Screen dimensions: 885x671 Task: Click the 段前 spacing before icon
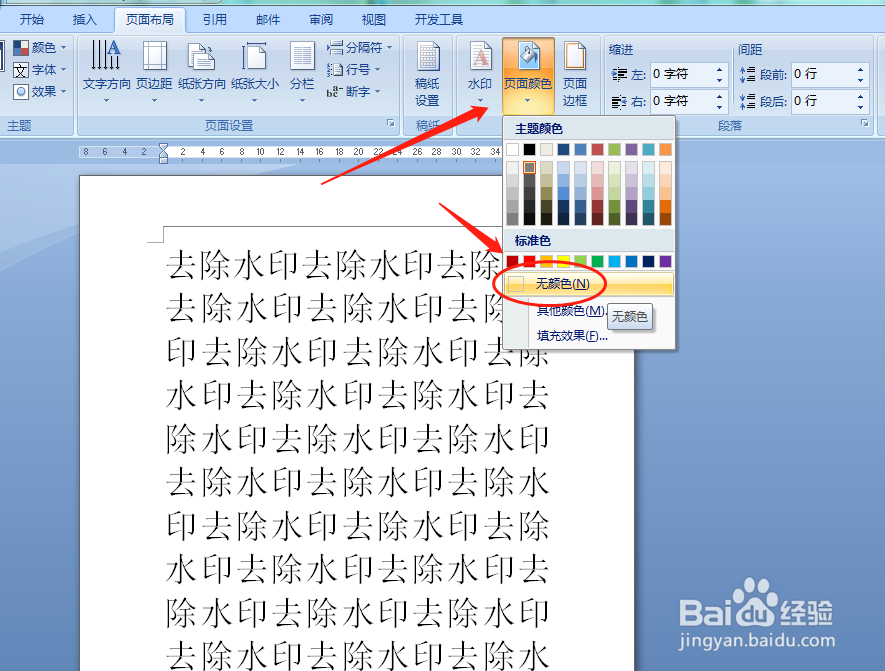click(748, 74)
